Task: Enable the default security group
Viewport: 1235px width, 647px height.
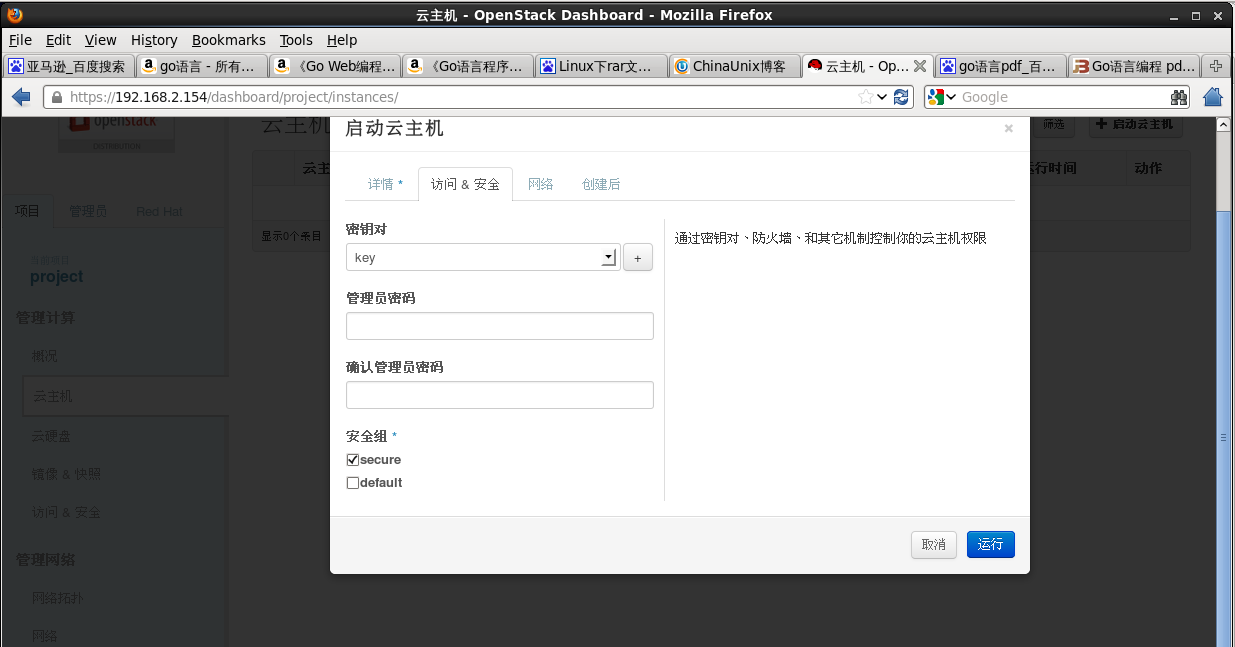Action: tap(352, 482)
